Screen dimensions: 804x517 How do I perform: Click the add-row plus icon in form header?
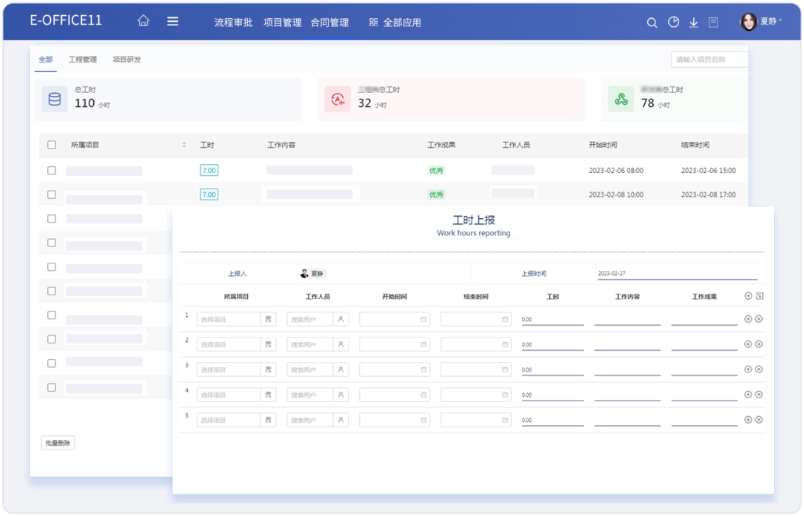[748, 296]
